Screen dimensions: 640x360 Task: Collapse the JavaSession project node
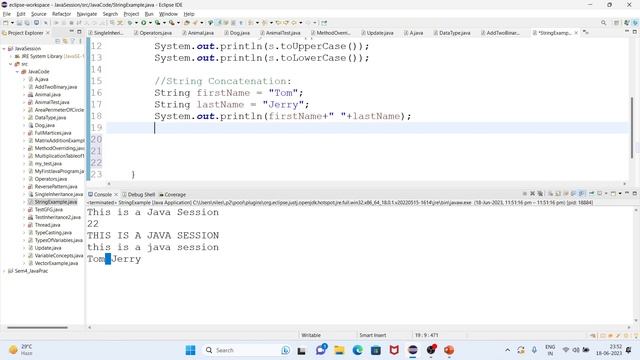coord(4,48)
